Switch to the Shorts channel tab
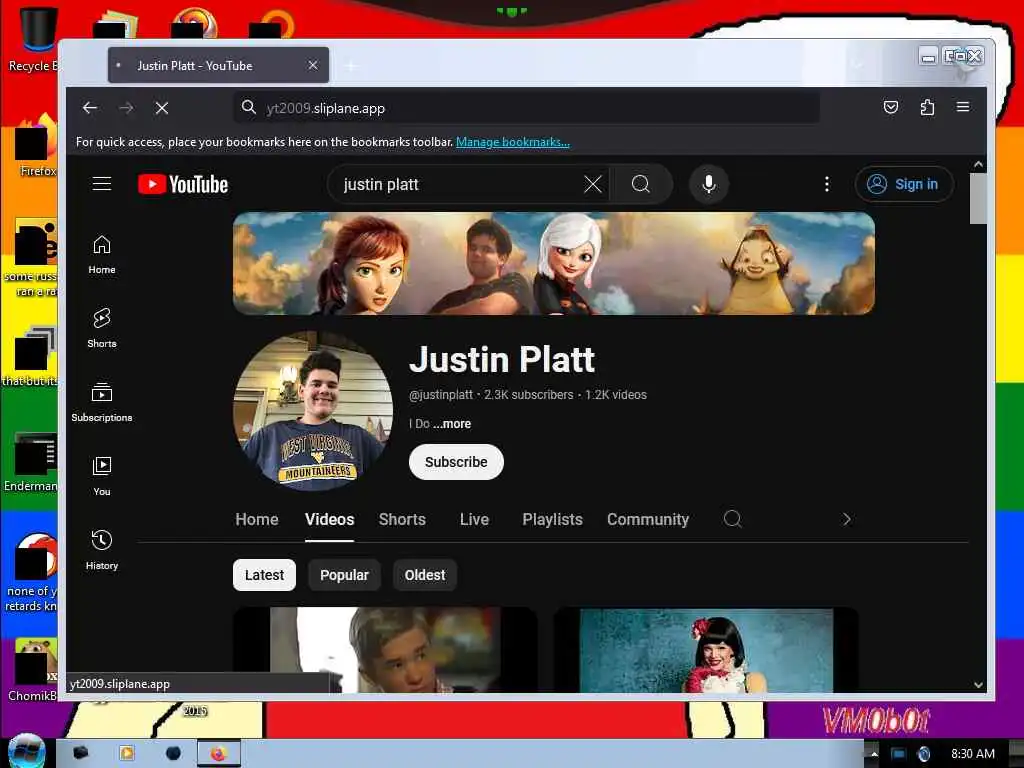Screen dimensions: 1024x768 tap(402, 519)
